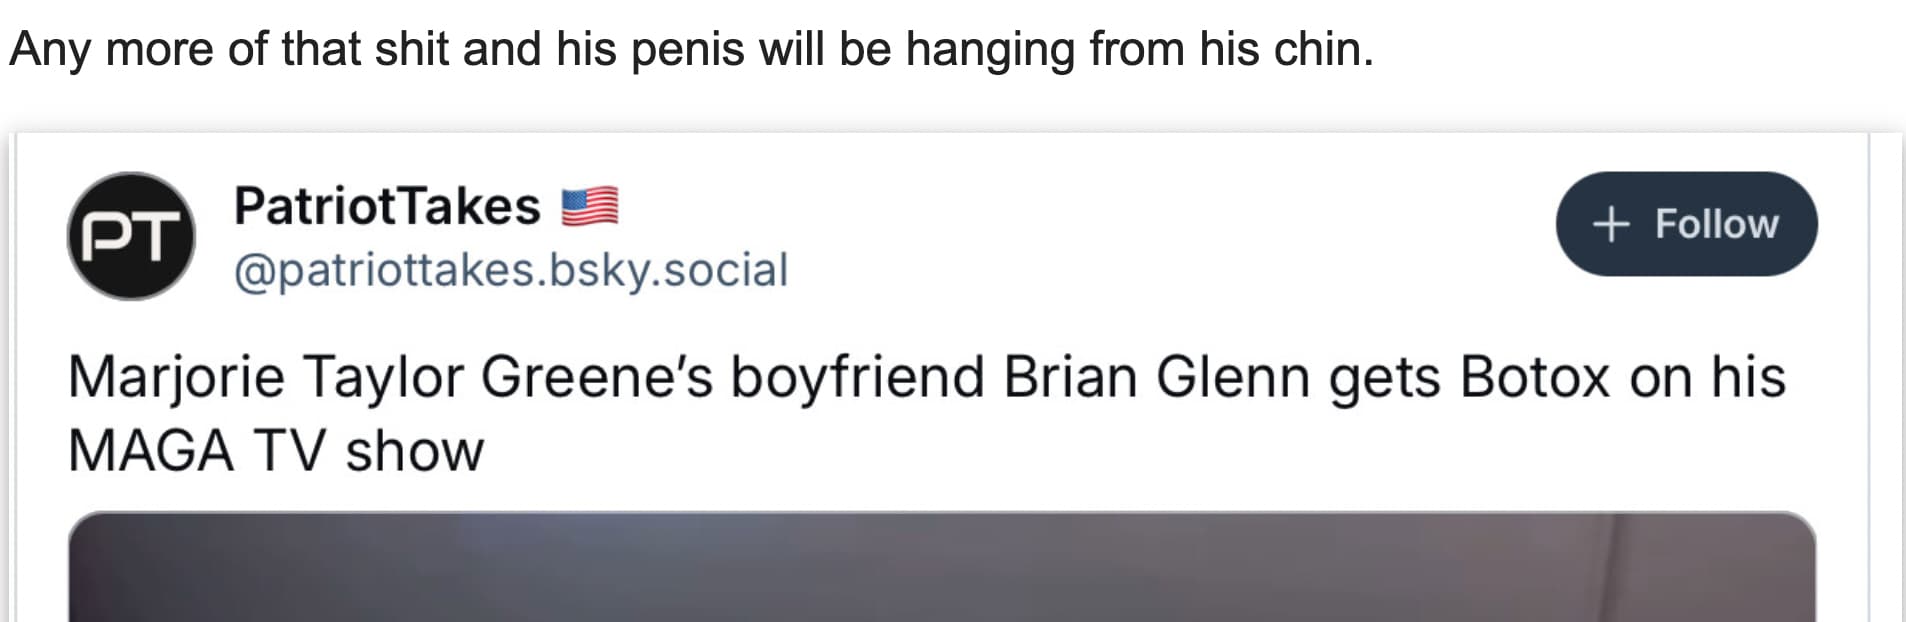Click the post text about Botox
1906x622 pixels.
click(926, 413)
